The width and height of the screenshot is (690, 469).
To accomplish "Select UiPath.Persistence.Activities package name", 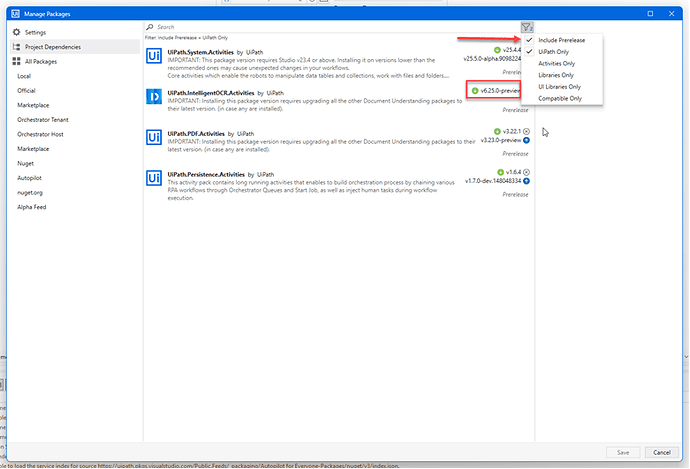I will (206, 174).
